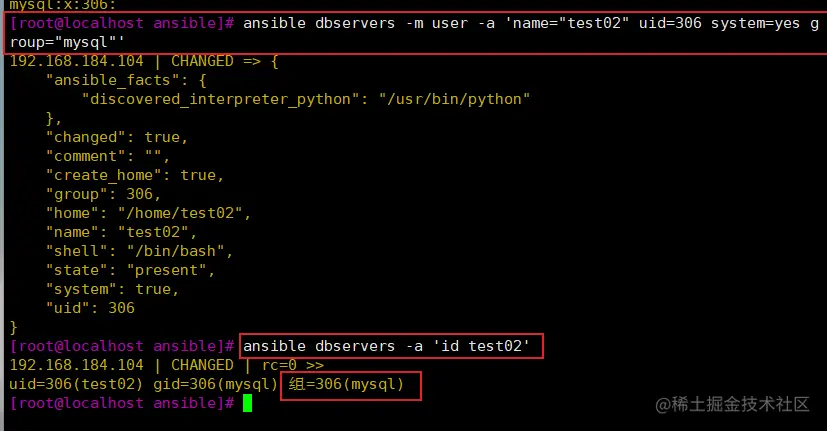Select the "create_home": true line
Viewport: 827px width, 431px height.
[134, 175]
